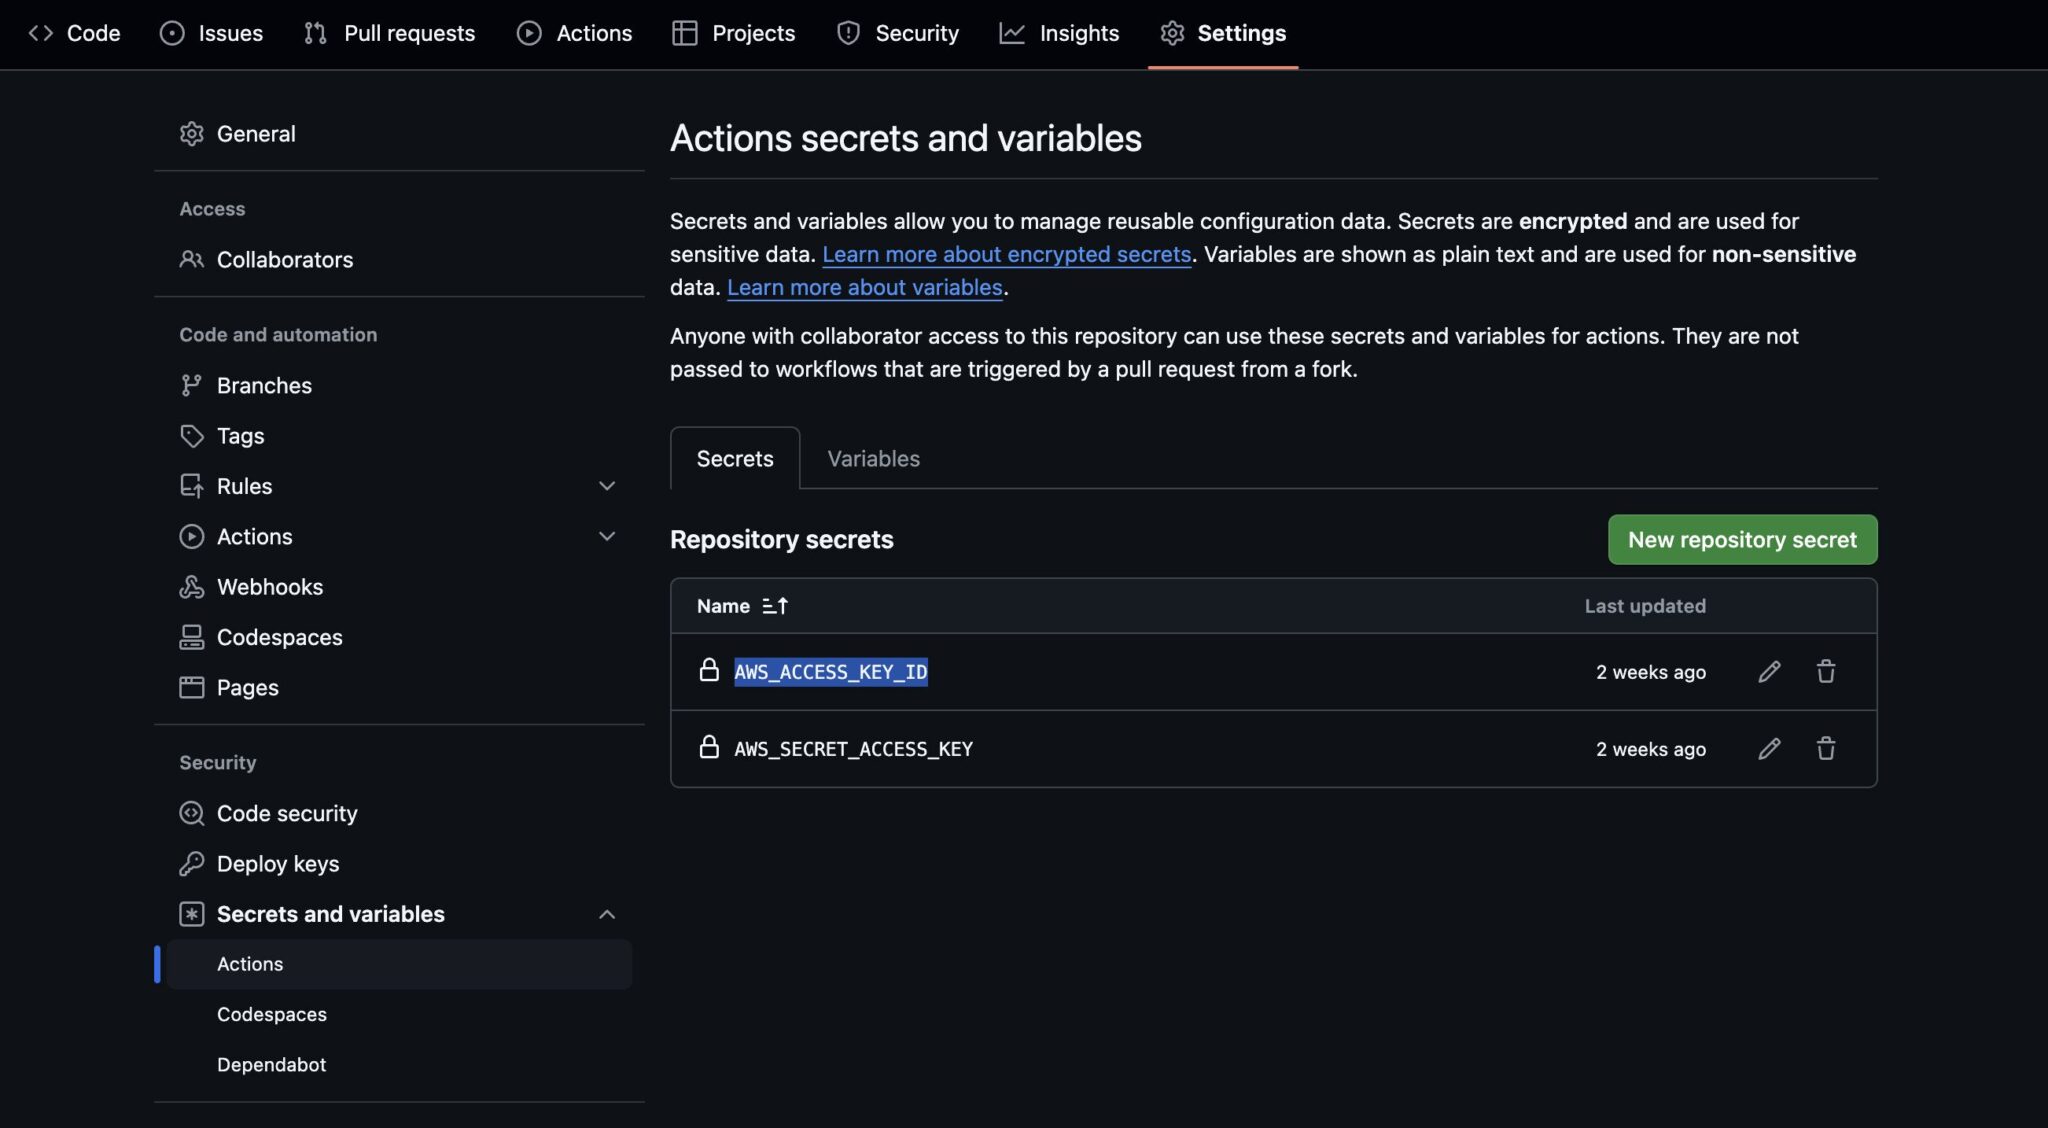The image size is (2048, 1128).
Task: Expand the Actions section under Code and automation
Action: pos(608,536)
